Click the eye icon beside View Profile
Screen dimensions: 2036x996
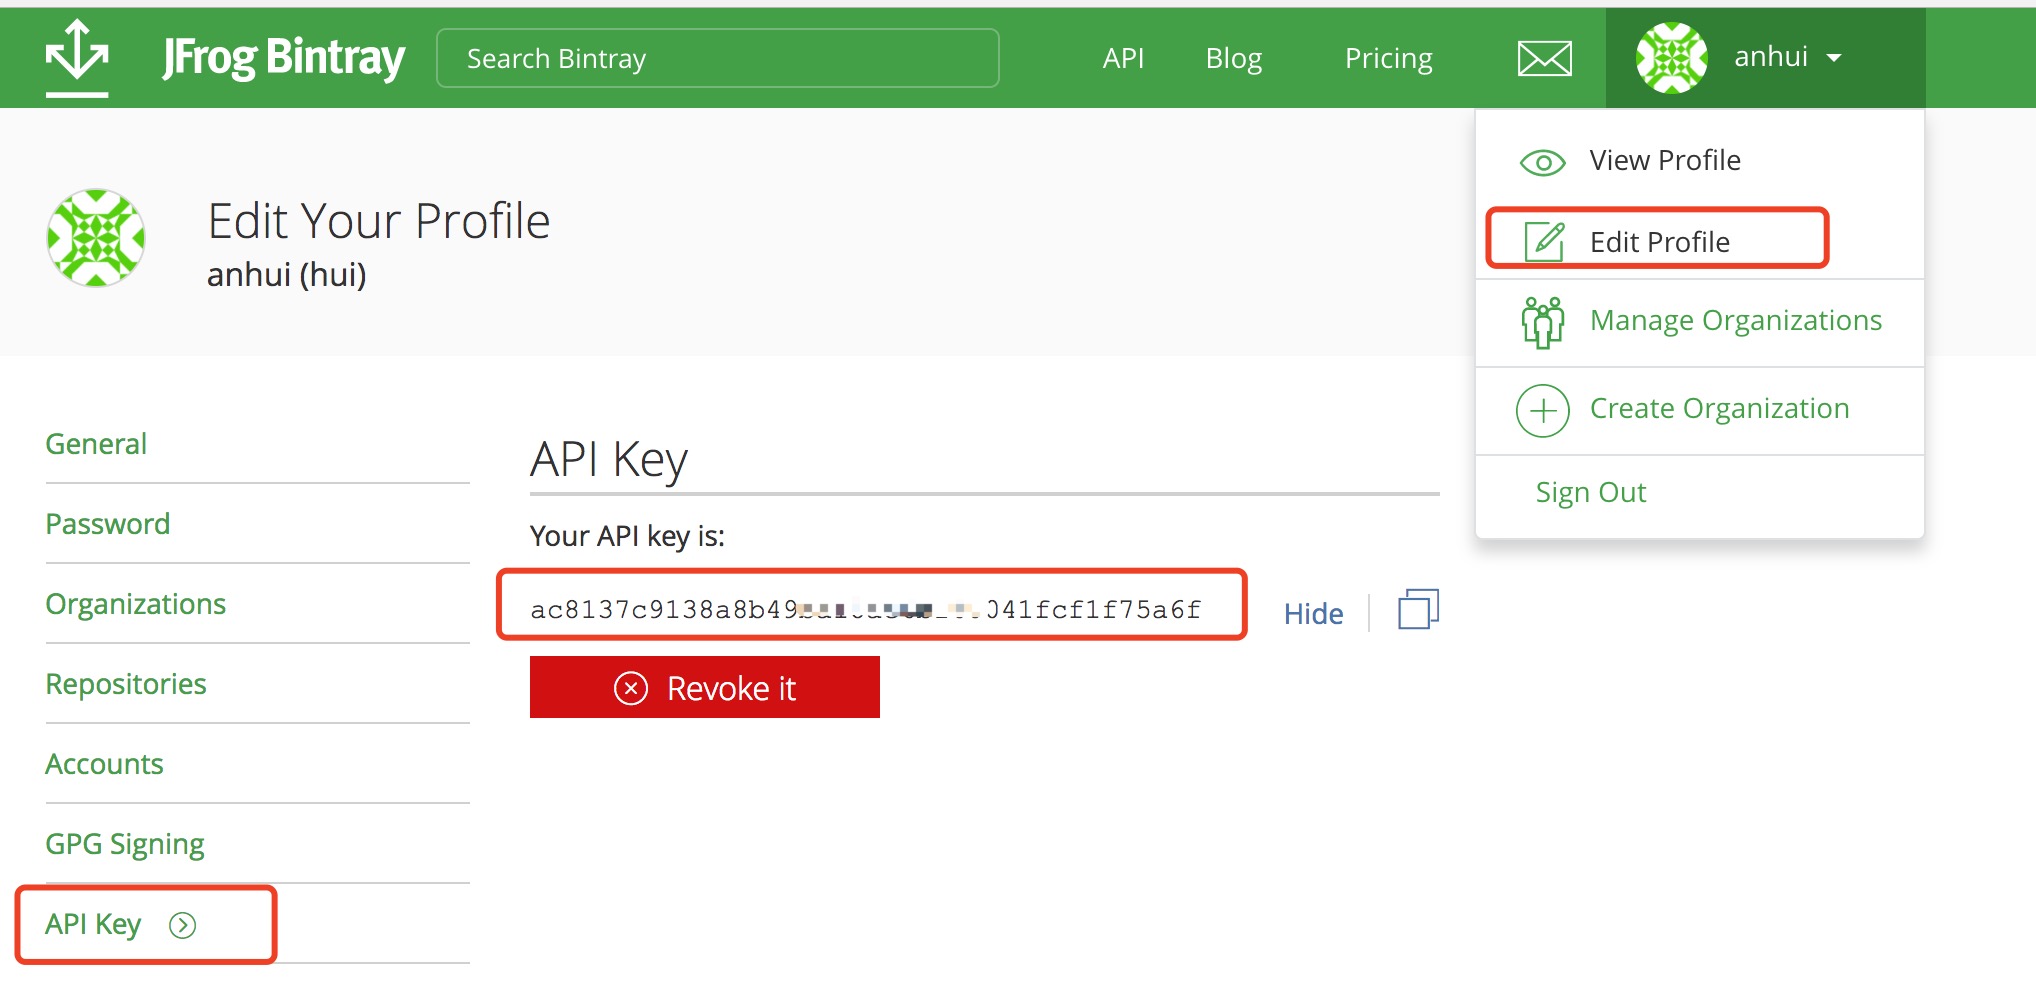click(1542, 162)
